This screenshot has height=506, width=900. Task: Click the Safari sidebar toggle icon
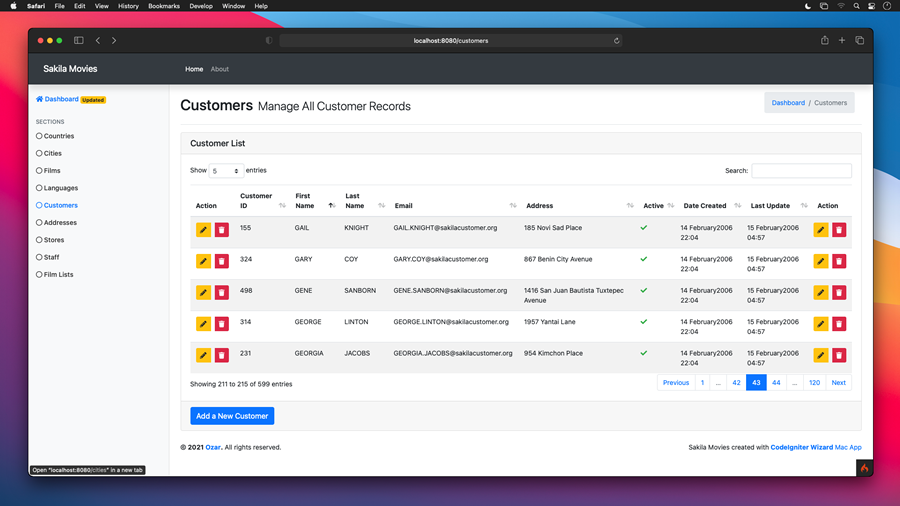point(79,41)
